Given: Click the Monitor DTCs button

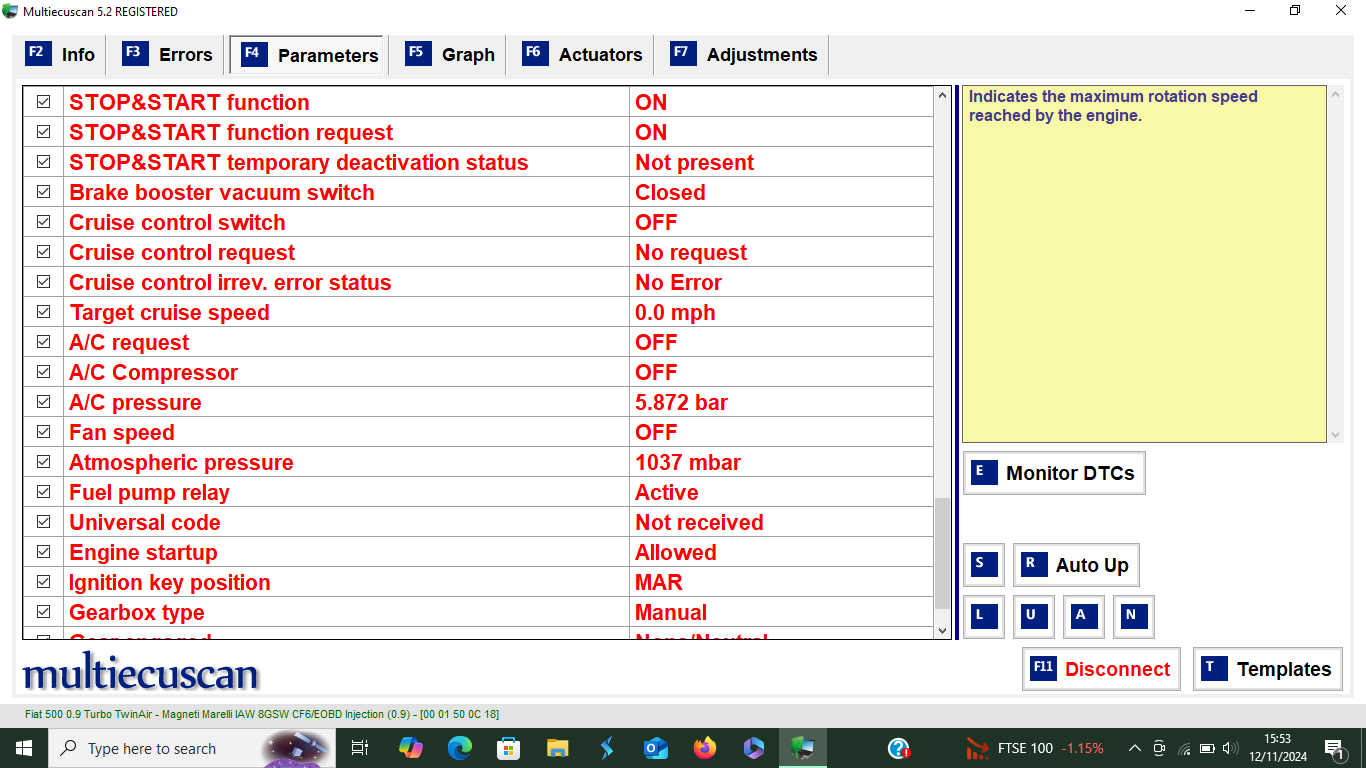Looking at the screenshot, I should (1053, 473).
